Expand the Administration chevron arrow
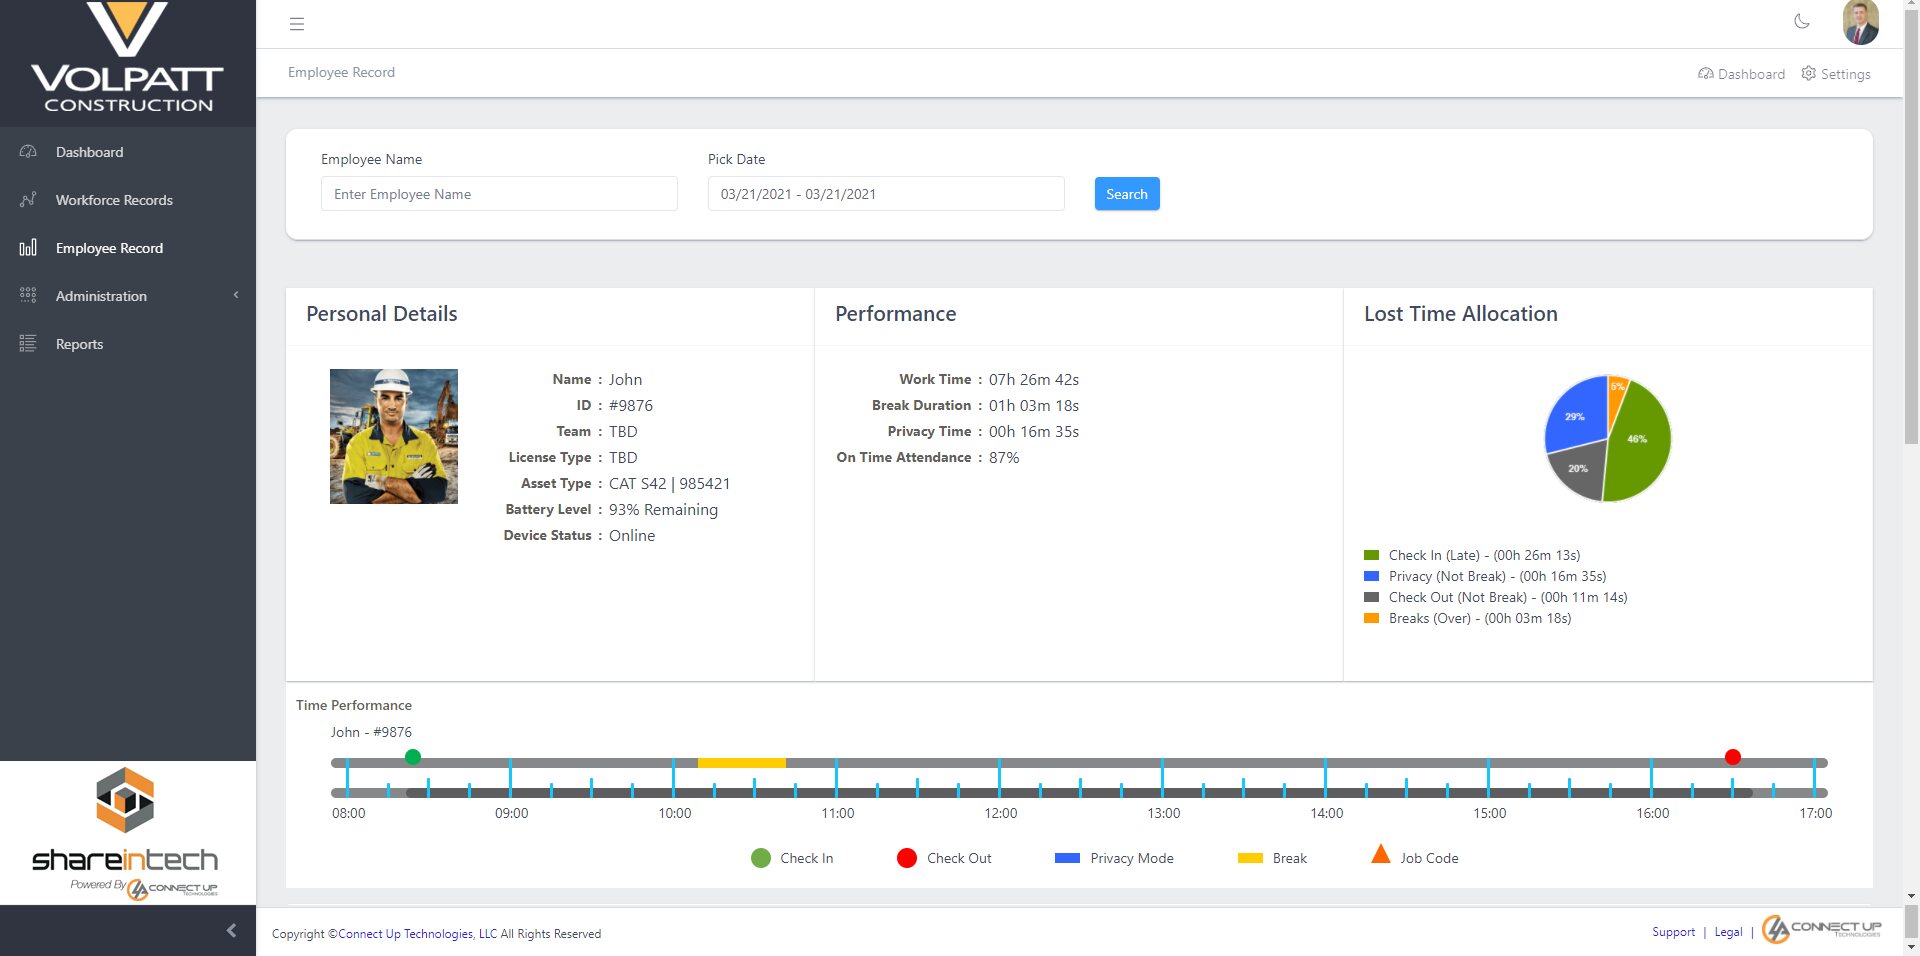Image resolution: width=1920 pixels, height=956 pixels. [x=236, y=295]
